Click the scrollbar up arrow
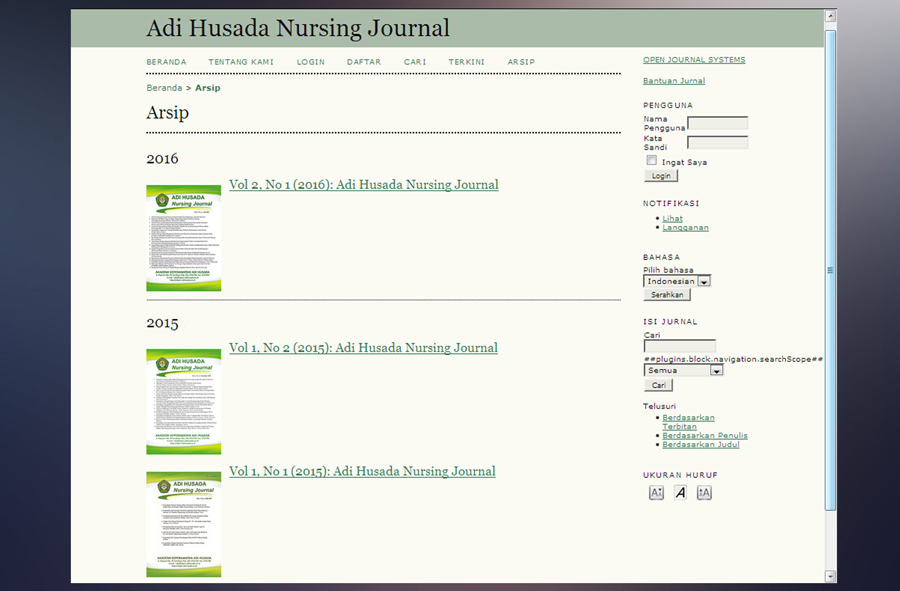The image size is (900, 591). coord(830,17)
